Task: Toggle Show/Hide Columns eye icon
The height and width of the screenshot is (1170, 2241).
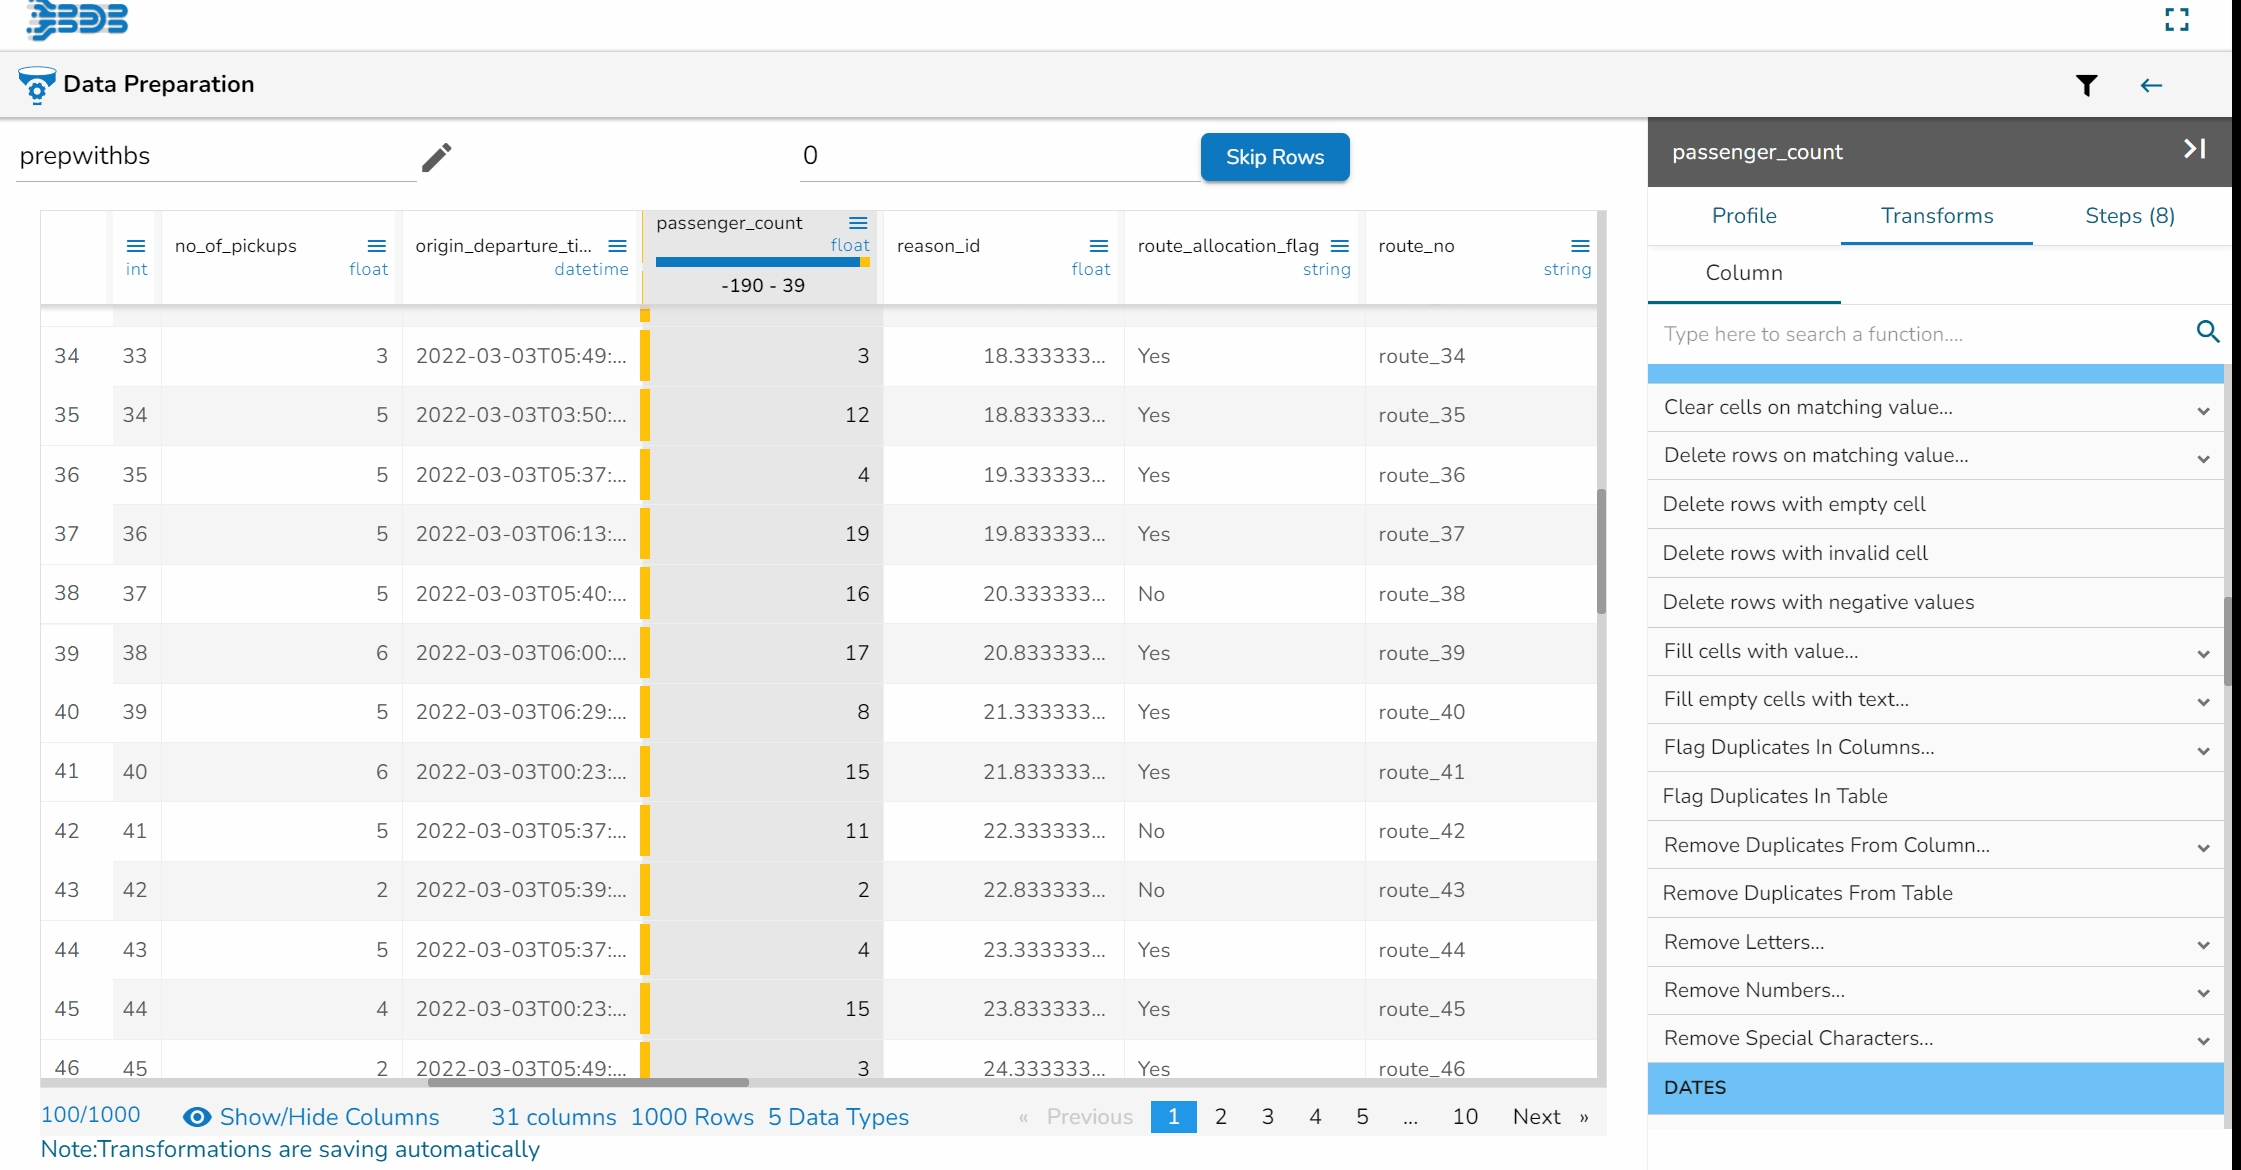Action: pos(197,1117)
